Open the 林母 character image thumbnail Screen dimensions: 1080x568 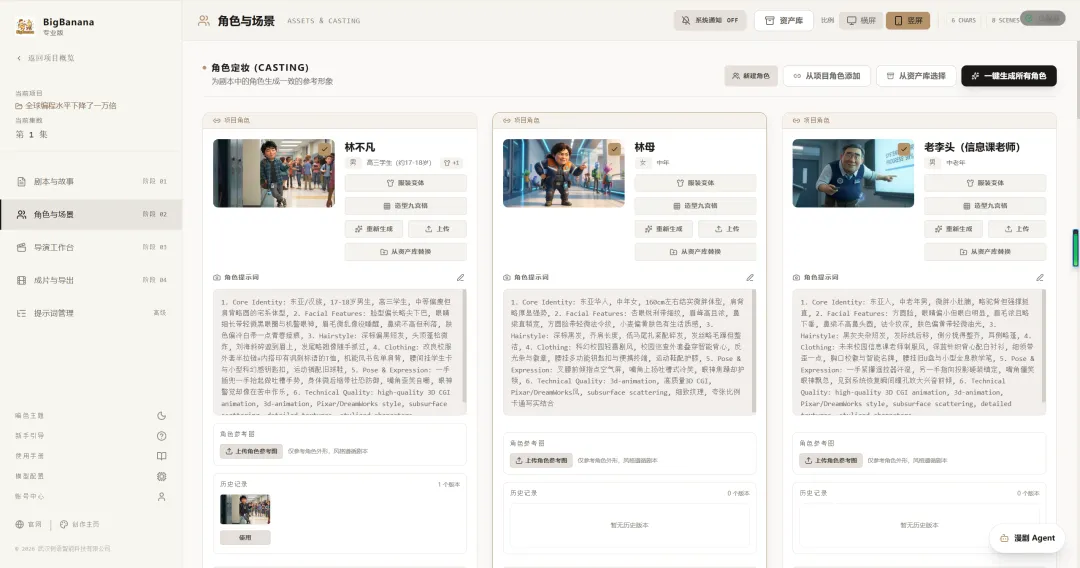pos(564,173)
